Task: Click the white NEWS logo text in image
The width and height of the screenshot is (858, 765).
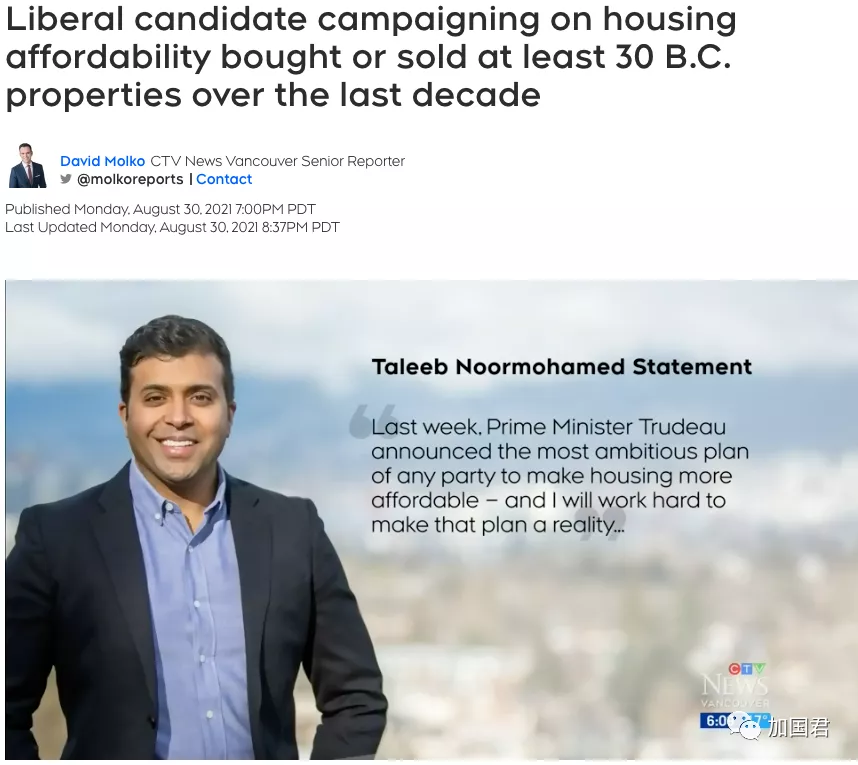Action: pyautogui.click(x=735, y=685)
